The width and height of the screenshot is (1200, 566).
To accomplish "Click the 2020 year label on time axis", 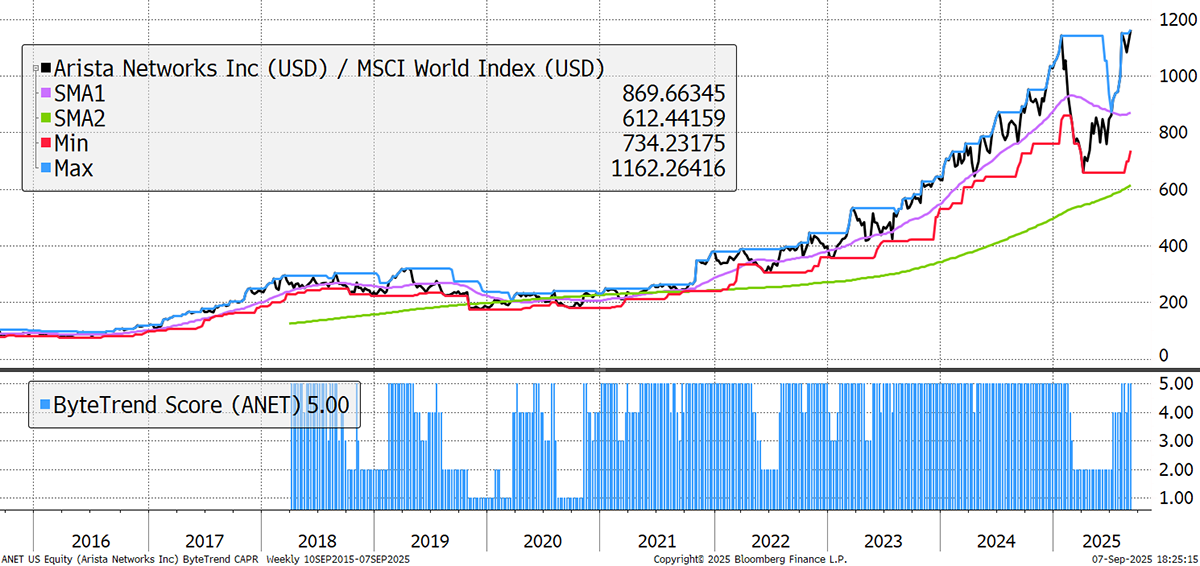I will (x=542, y=541).
